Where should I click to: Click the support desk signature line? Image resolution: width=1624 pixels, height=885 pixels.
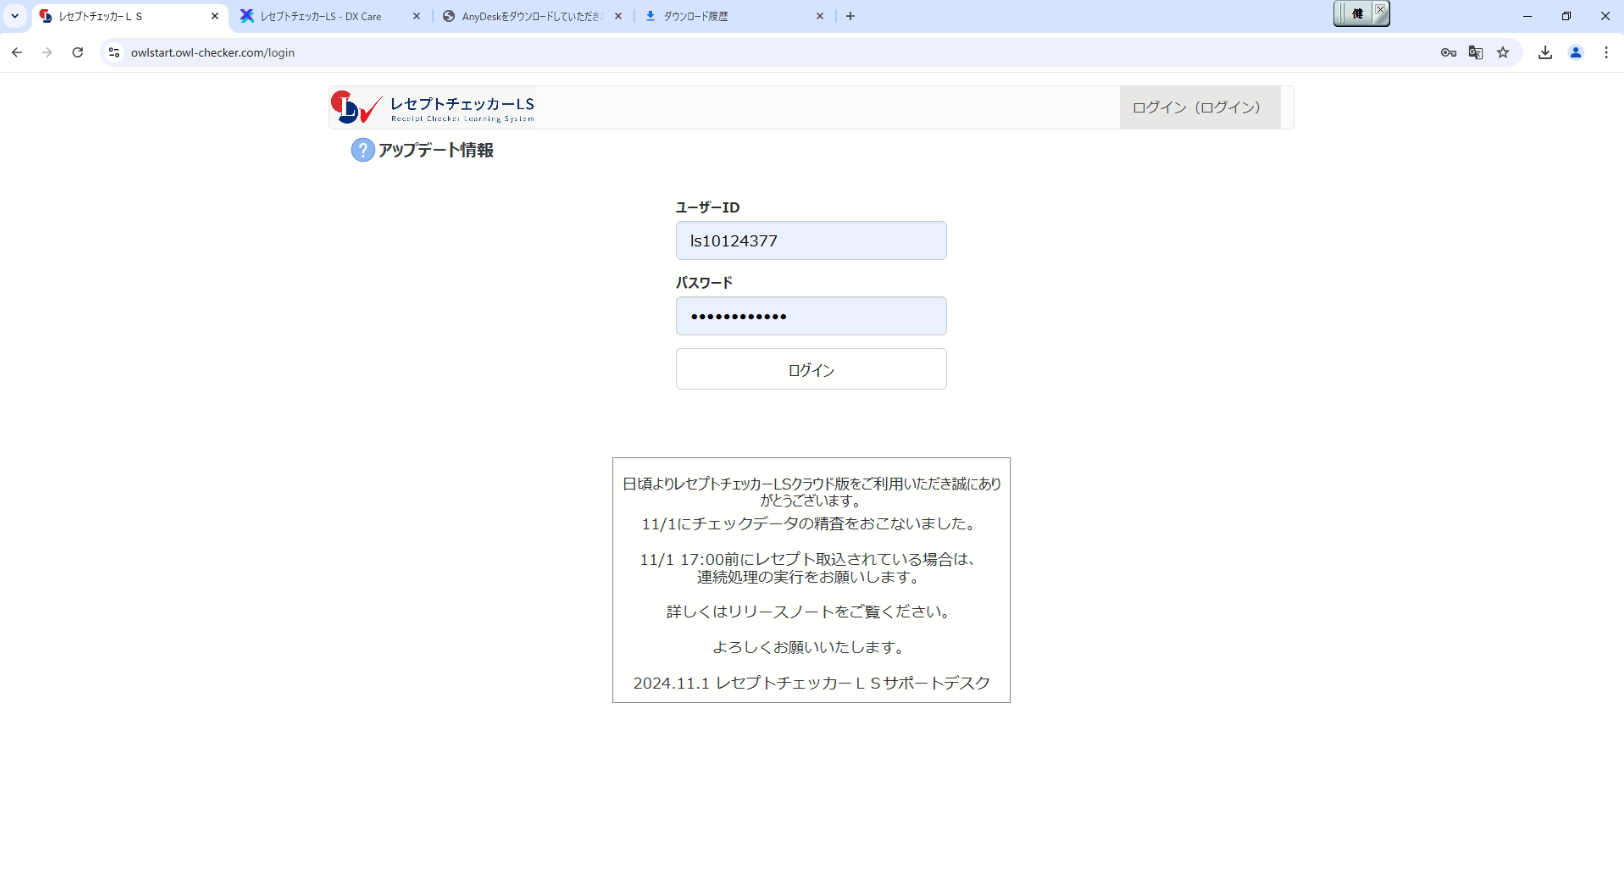[x=811, y=683]
